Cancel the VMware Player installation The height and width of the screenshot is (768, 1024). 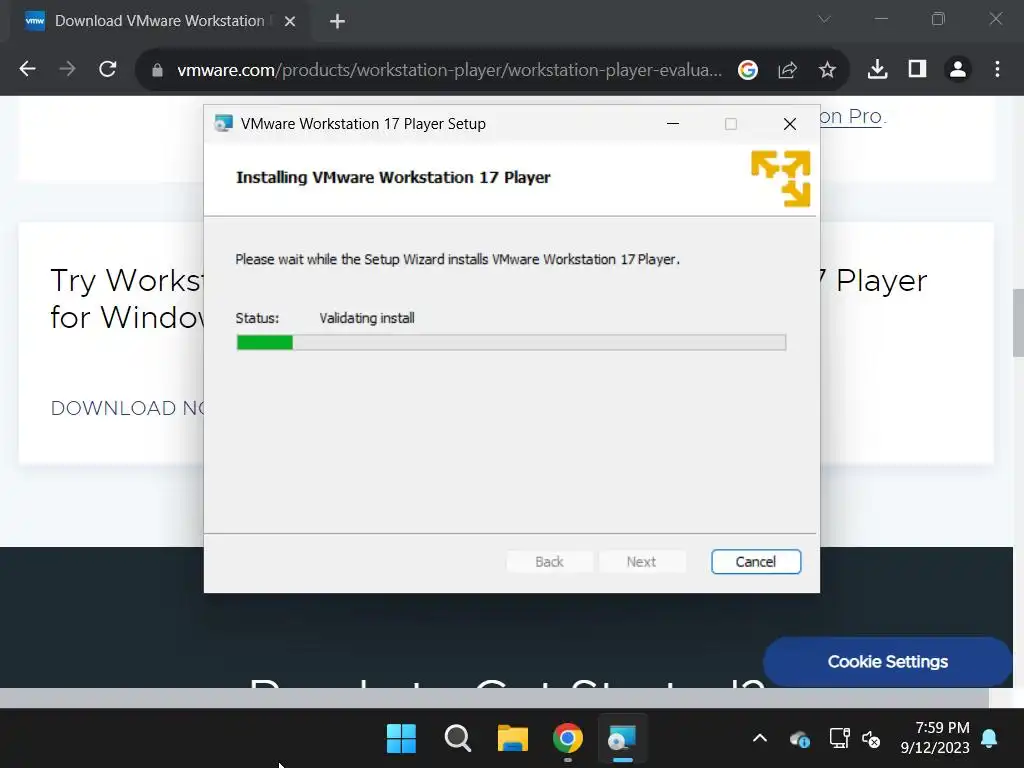point(756,562)
